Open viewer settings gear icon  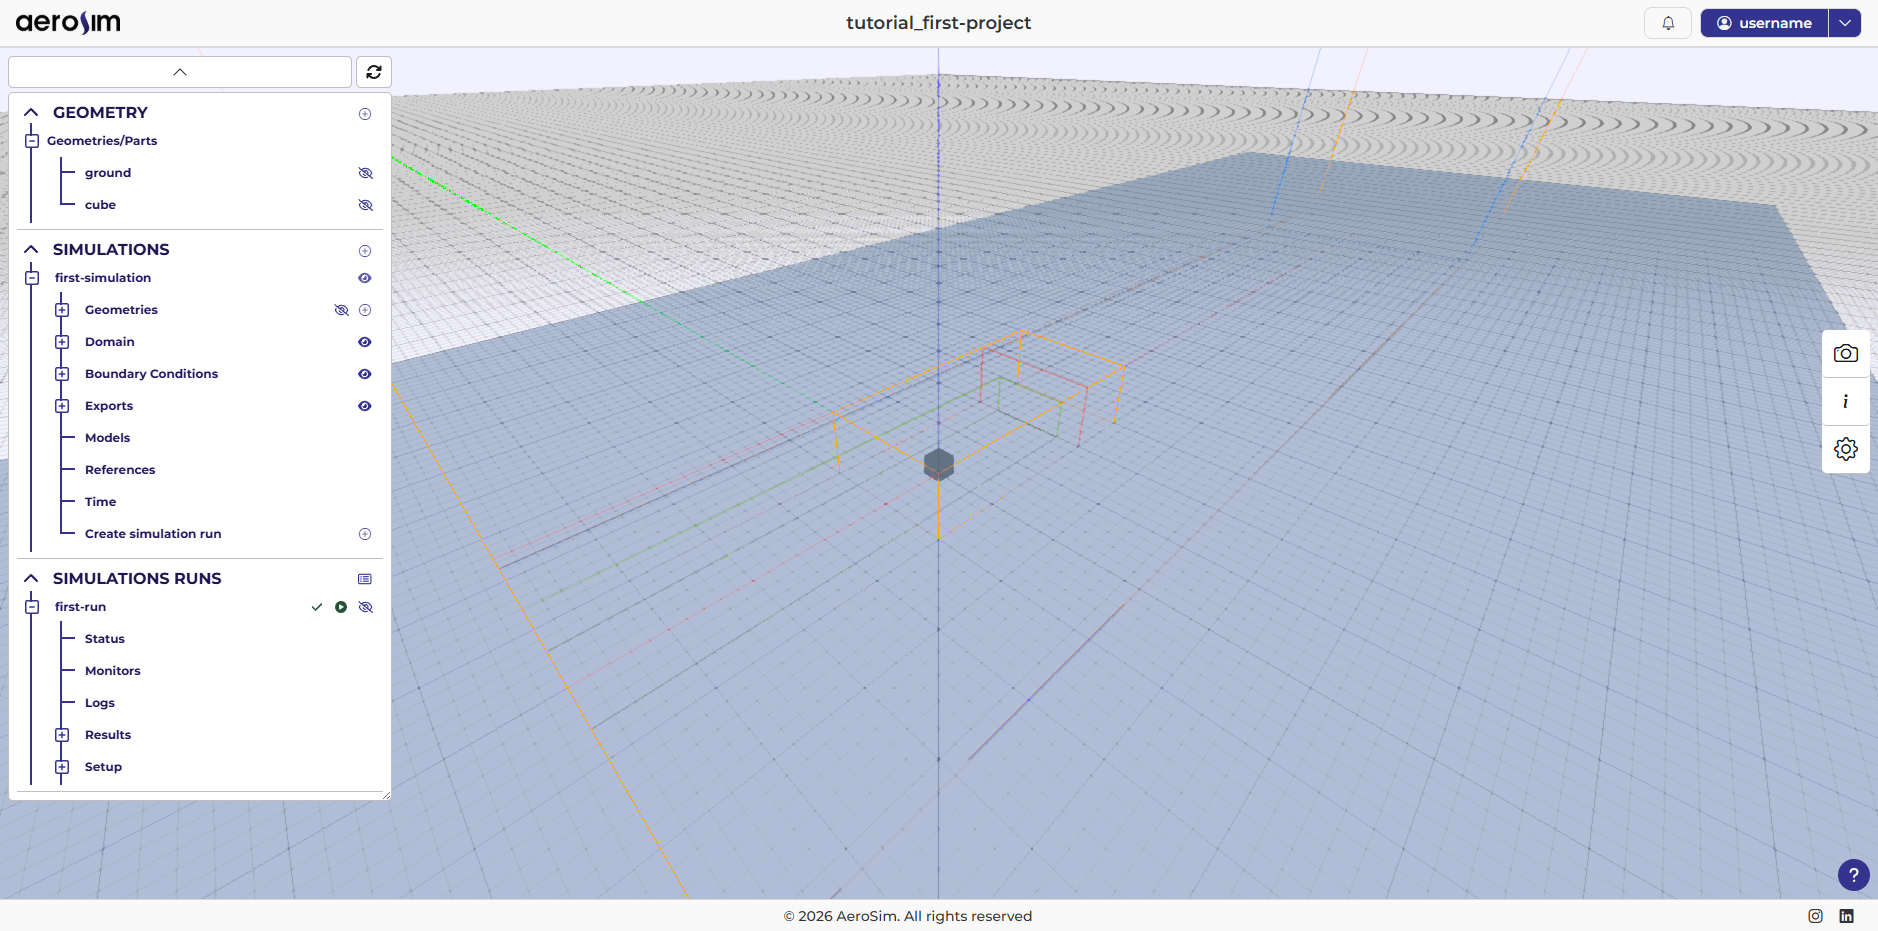tap(1845, 449)
